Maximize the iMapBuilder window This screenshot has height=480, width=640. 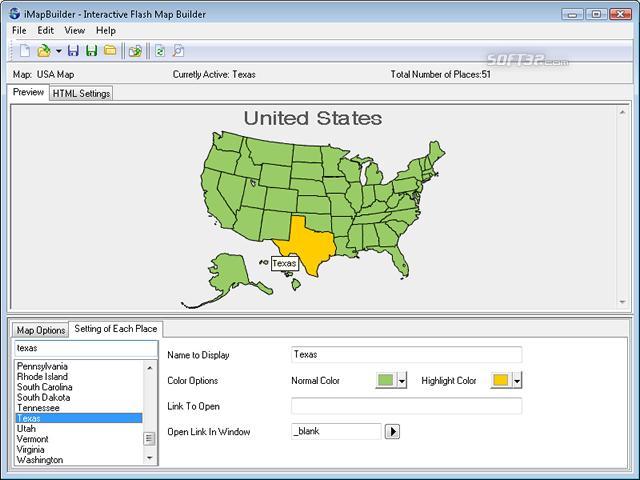point(596,14)
